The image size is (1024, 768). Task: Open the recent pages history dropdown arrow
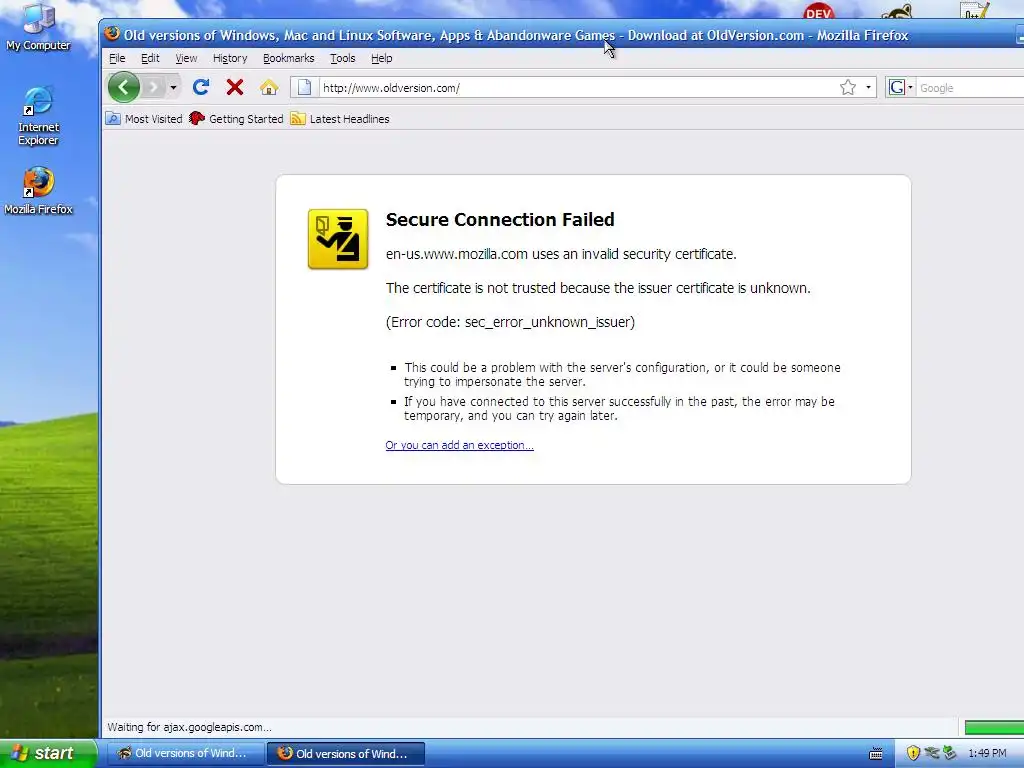pyautogui.click(x=173, y=88)
